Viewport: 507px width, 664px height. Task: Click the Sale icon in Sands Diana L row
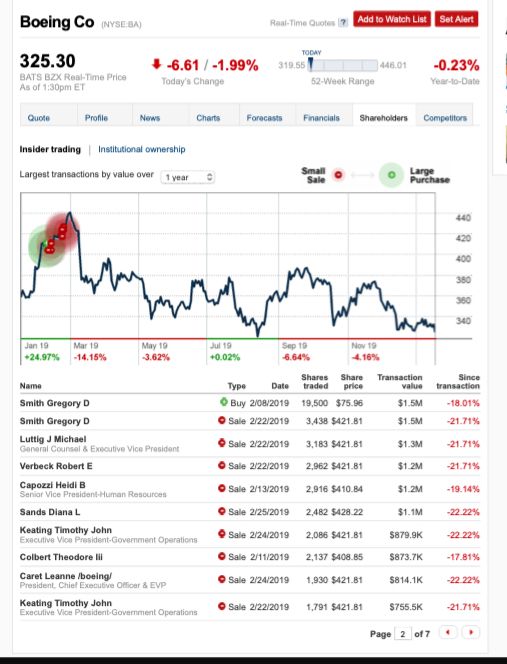click(x=221, y=511)
